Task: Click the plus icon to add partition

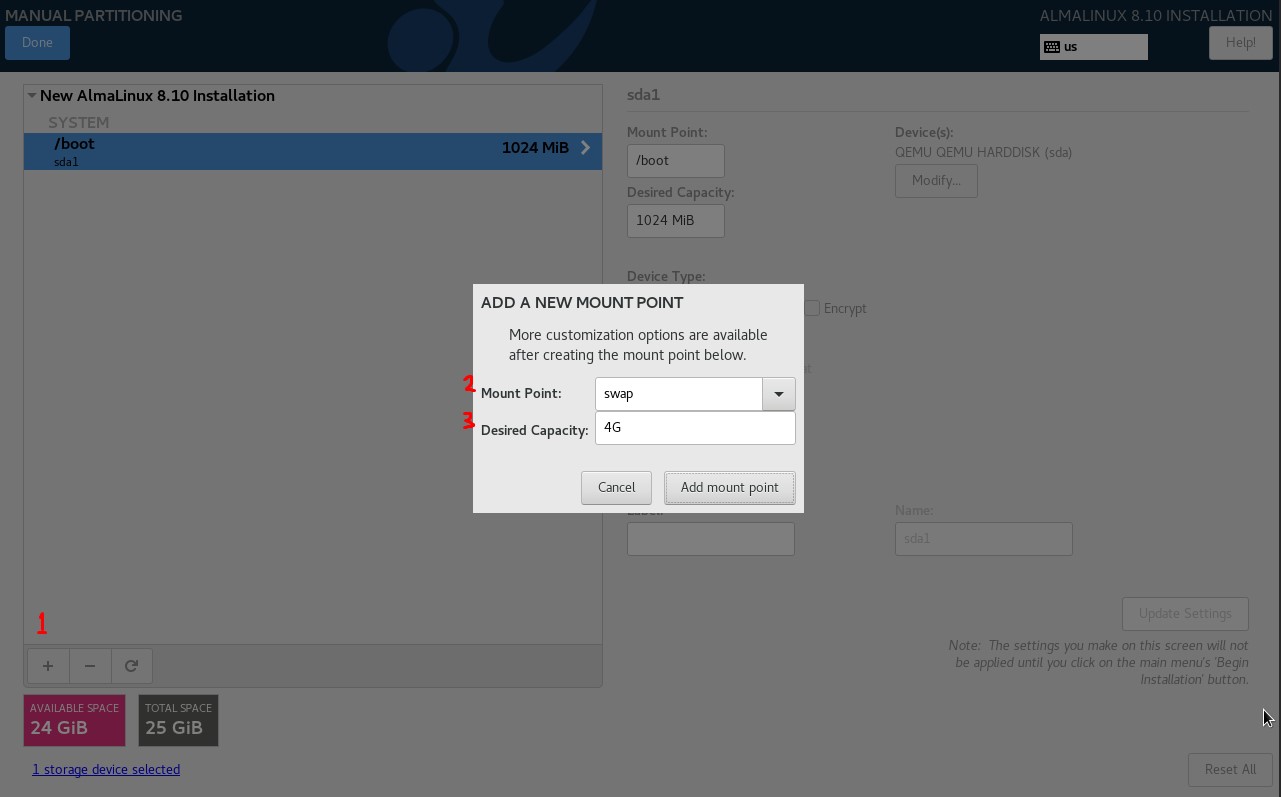Action: tap(47, 666)
